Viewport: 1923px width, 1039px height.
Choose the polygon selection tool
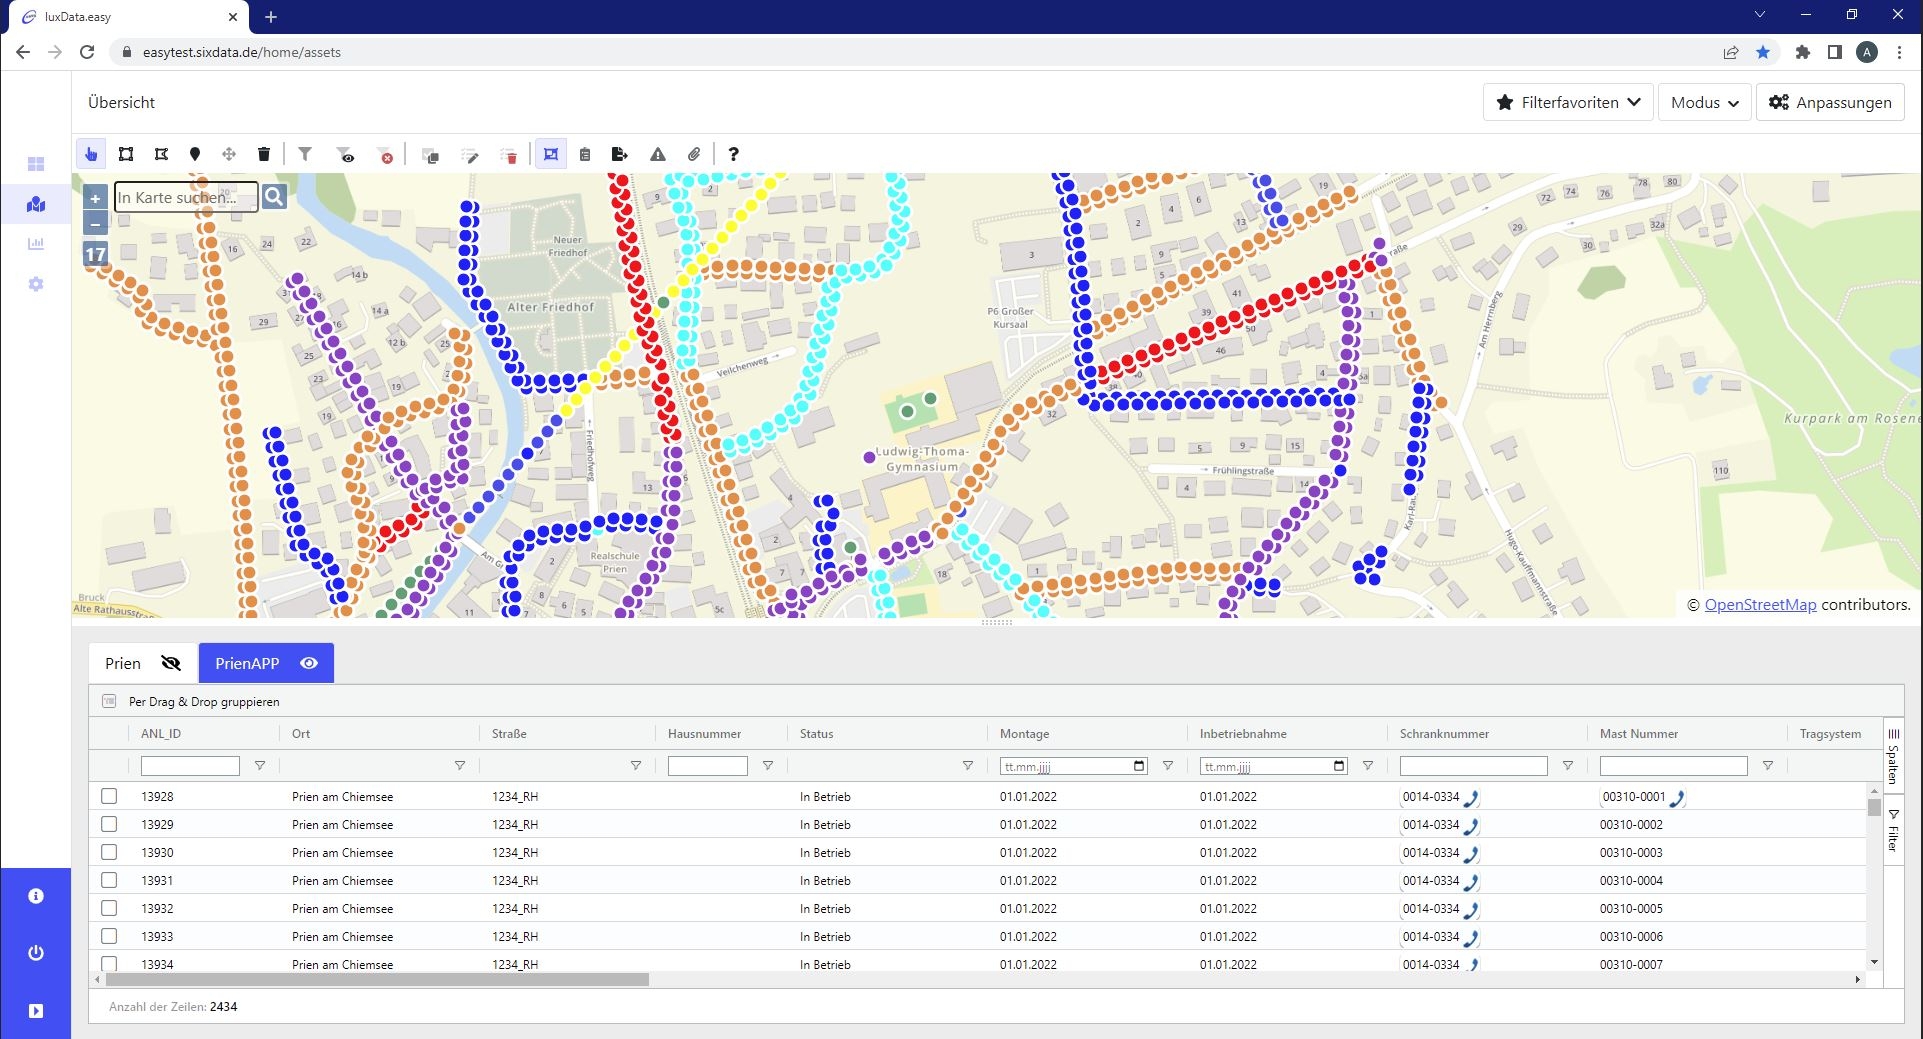[x=161, y=154]
